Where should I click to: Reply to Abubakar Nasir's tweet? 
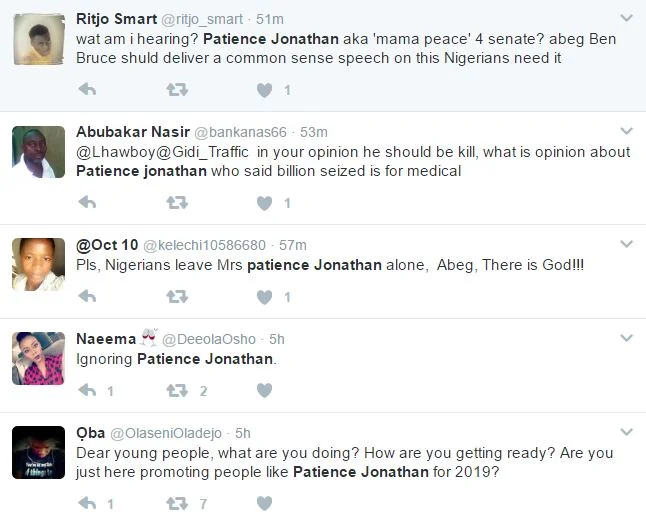(x=87, y=203)
